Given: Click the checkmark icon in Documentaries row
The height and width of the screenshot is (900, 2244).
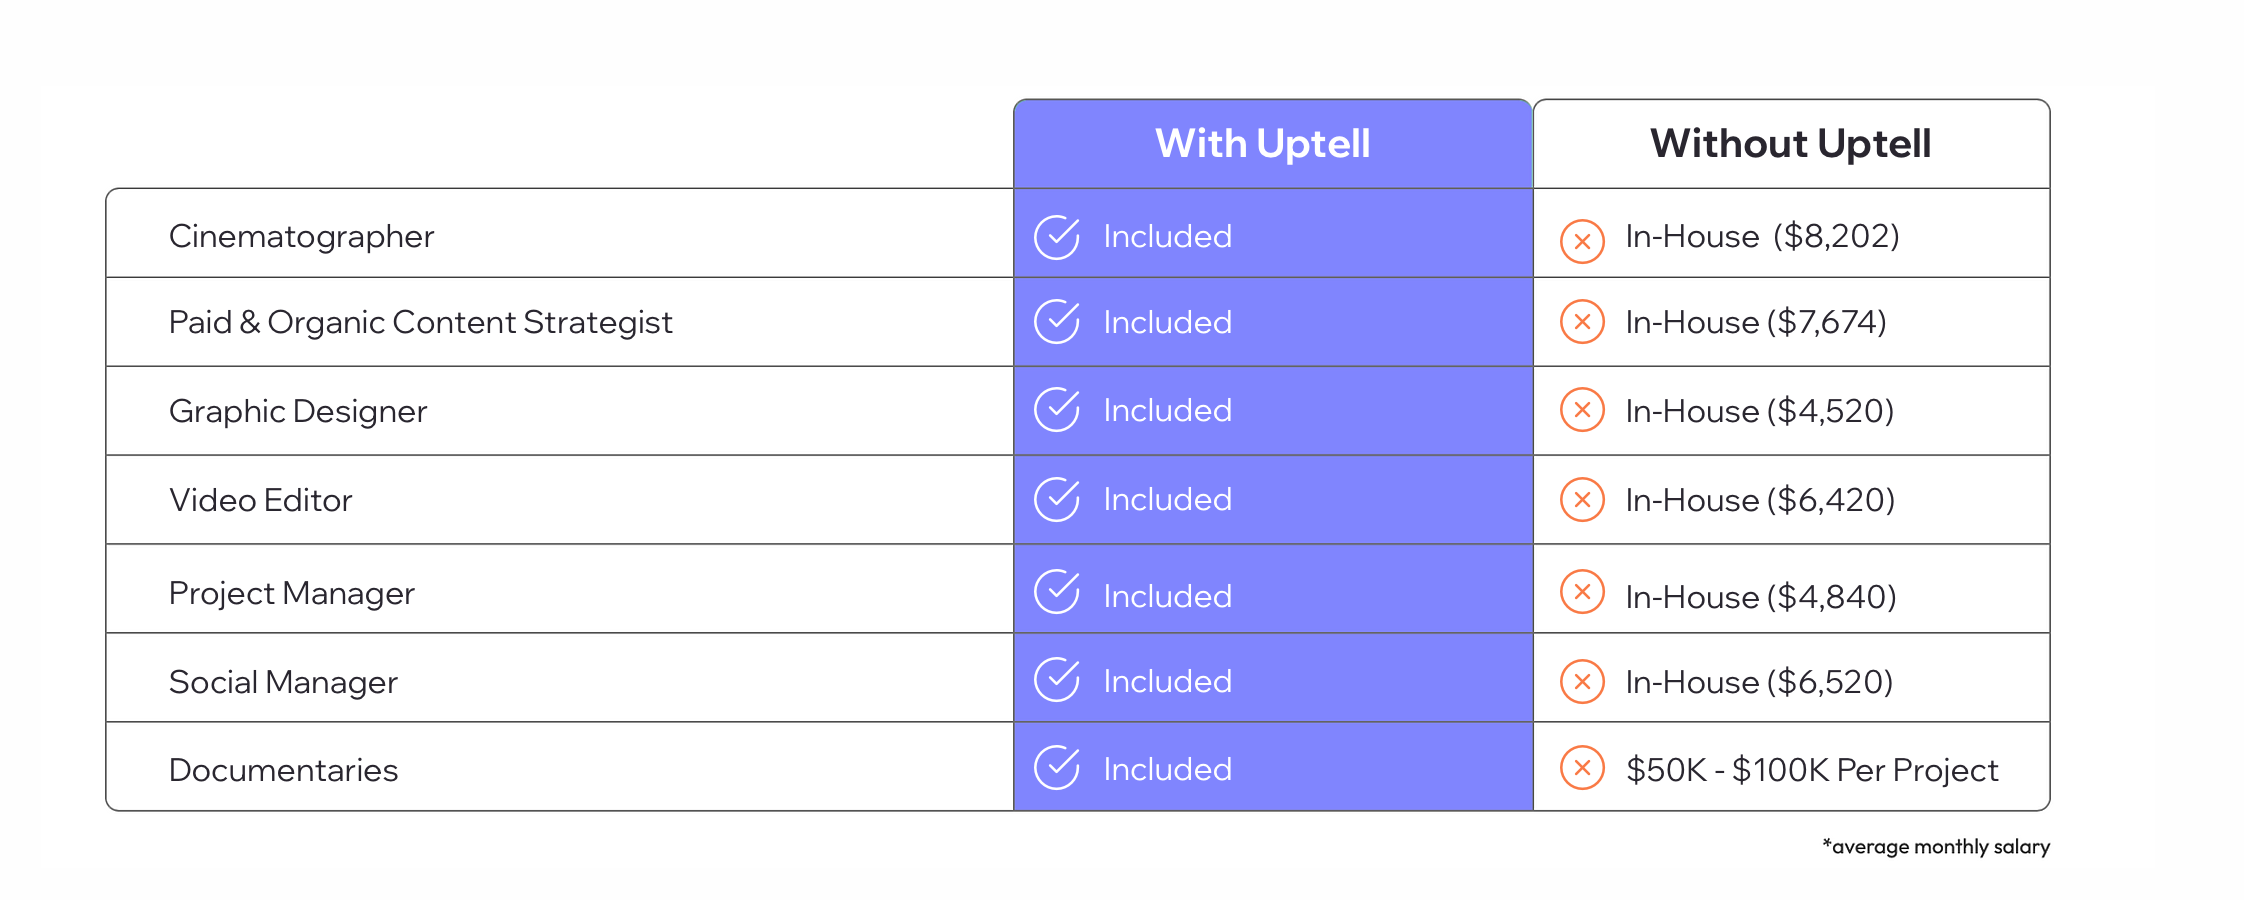Looking at the screenshot, I should [x=1056, y=767].
